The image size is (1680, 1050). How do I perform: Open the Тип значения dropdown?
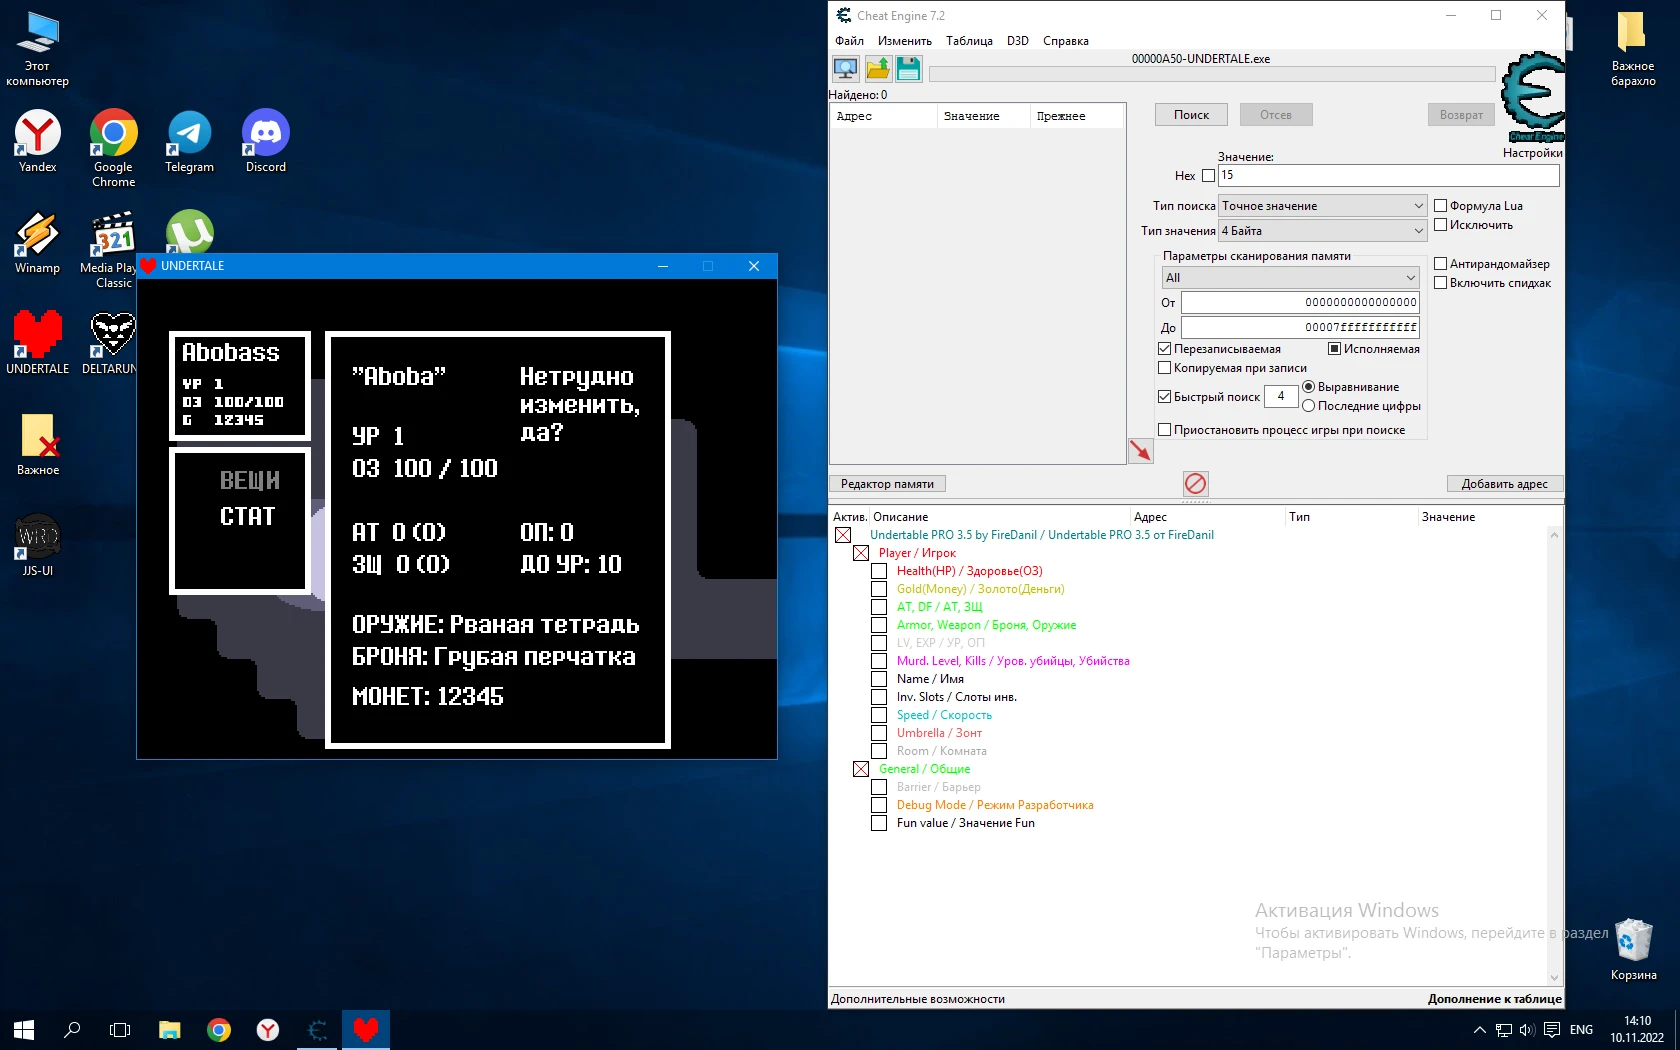[1322, 231]
